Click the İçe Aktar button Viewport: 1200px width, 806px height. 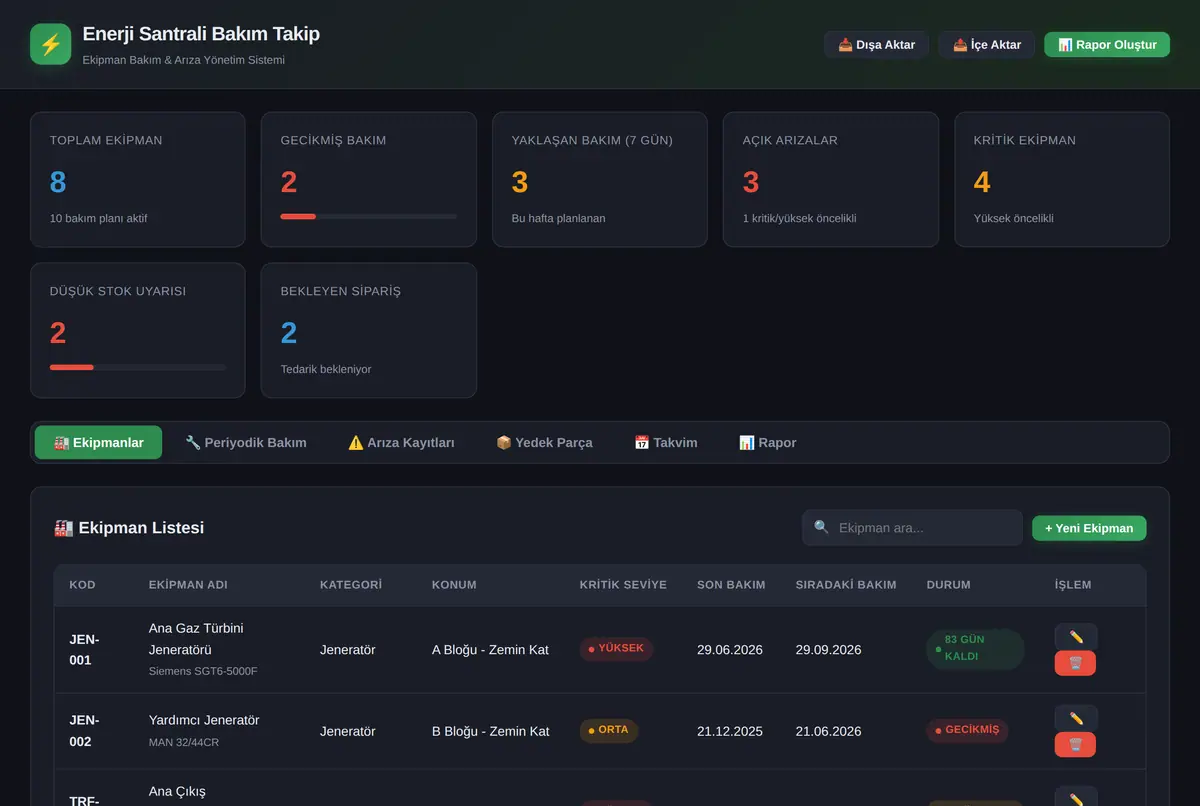pos(987,44)
